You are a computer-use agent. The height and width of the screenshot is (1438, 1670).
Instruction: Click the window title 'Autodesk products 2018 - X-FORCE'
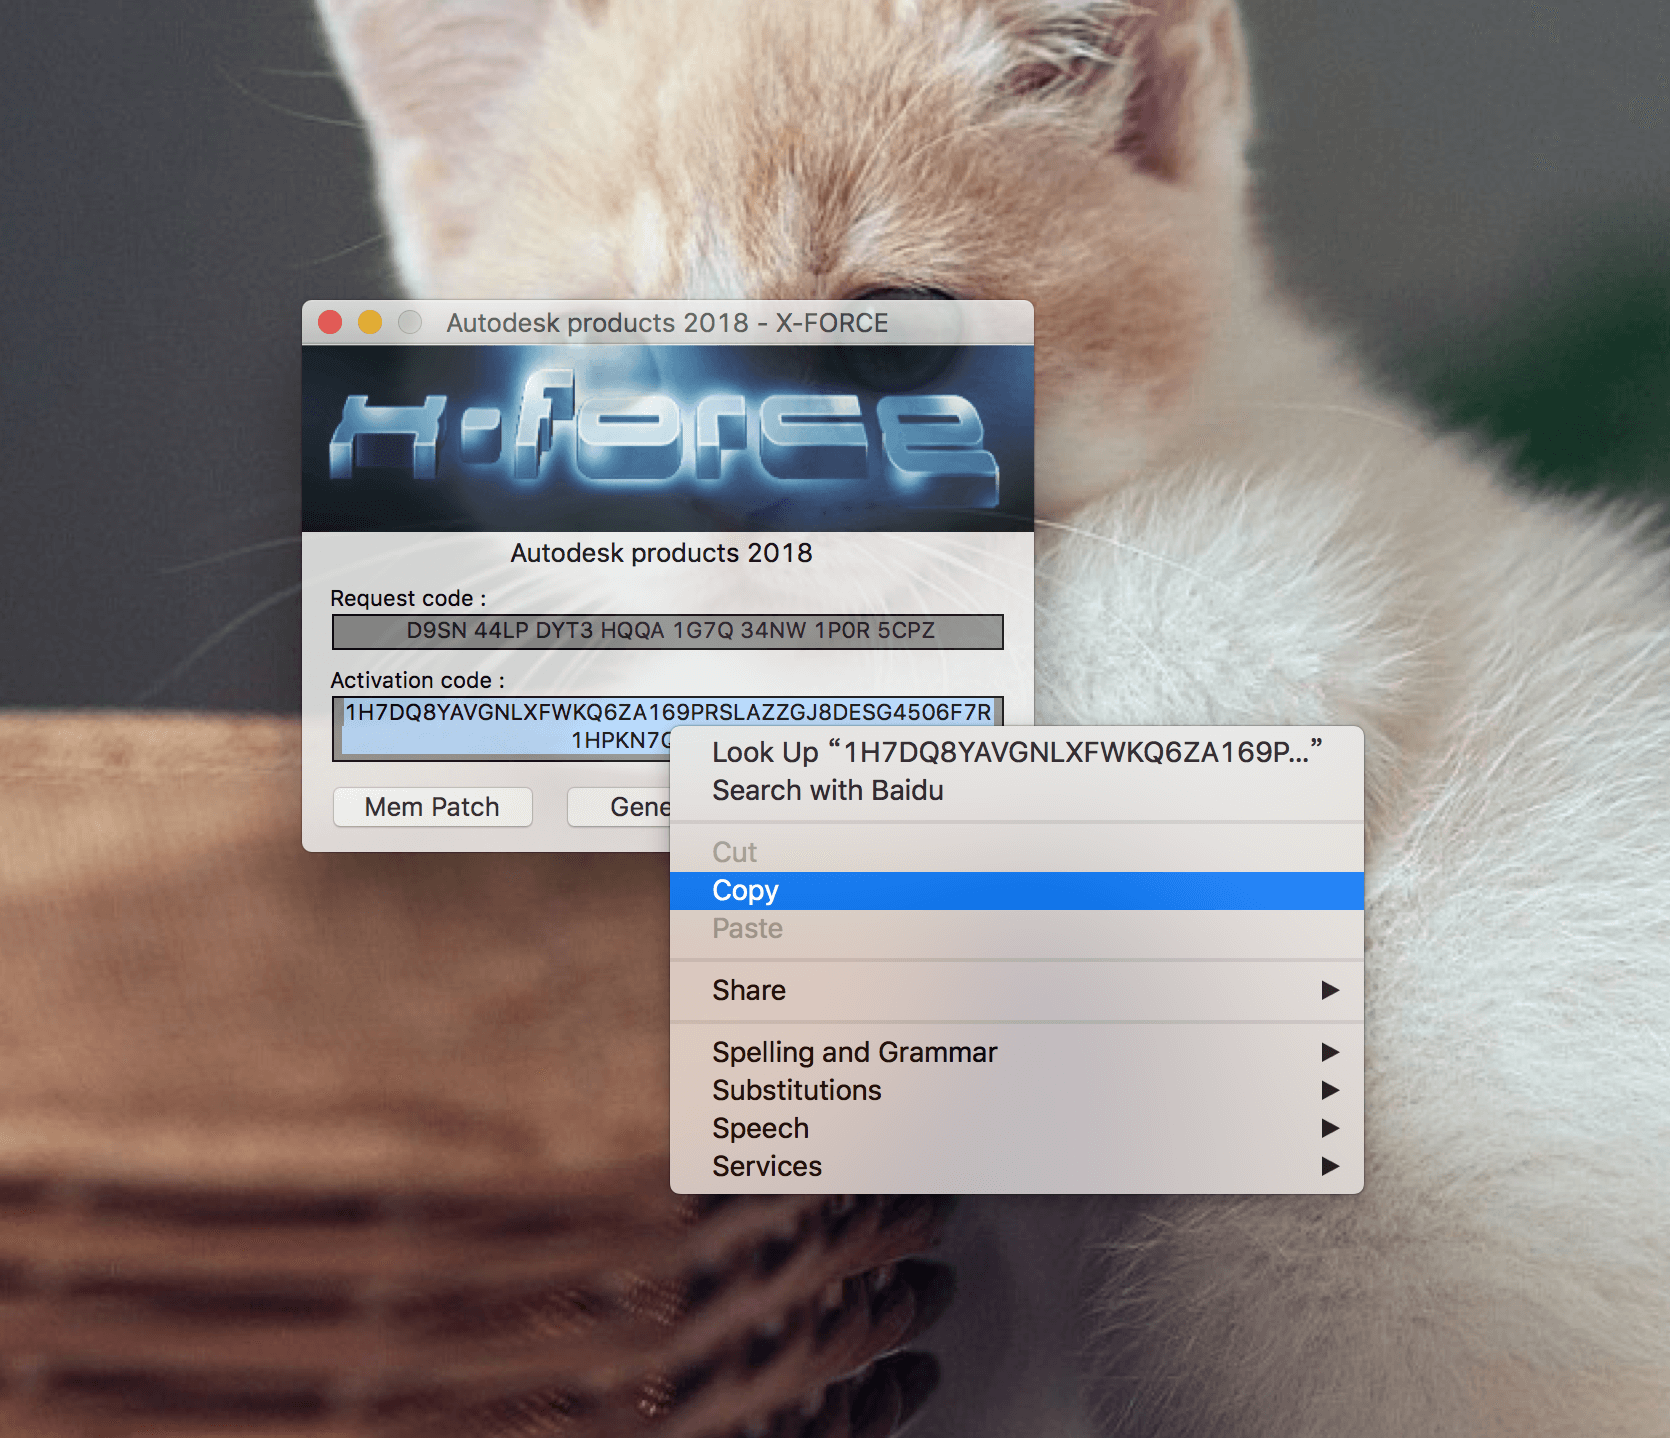(667, 323)
